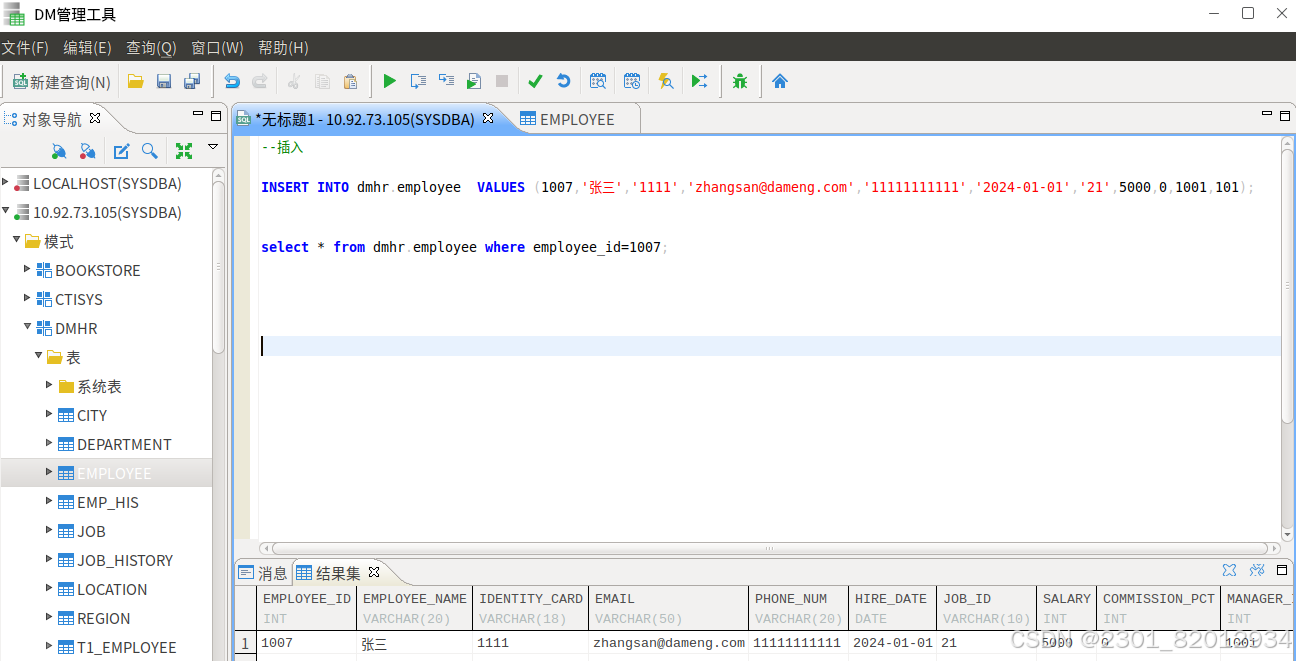Click the New Query (新建查询) button
Screen dimensions: 1296x661
click(62, 82)
